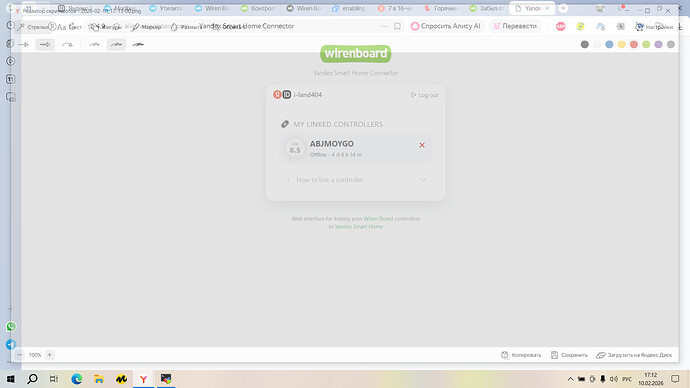Open File Explorer from the taskbar
Image resolution: width=690 pixels, height=388 pixels.
pos(99,379)
